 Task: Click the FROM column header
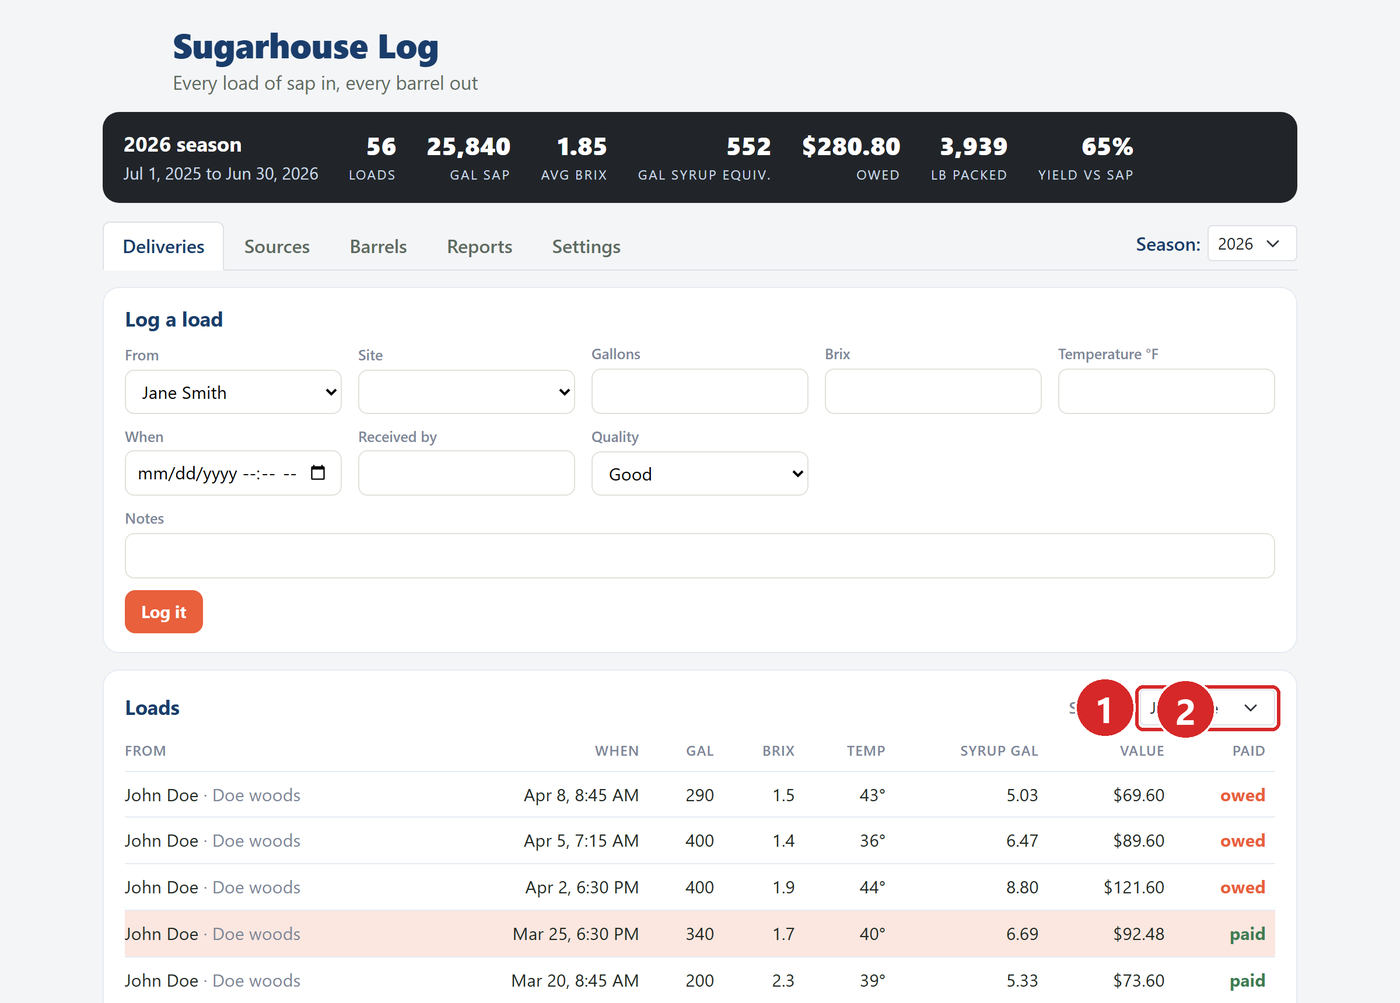tap(146, 751)
